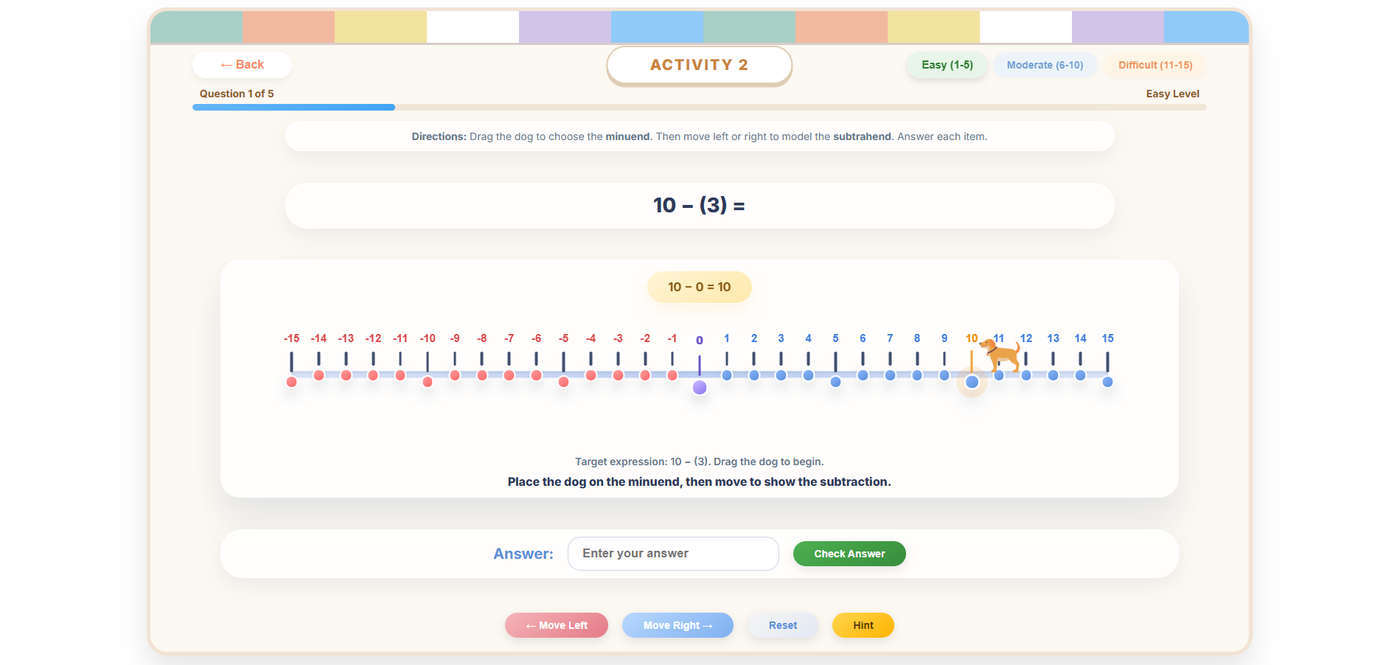1400x665 pixels.
Task: Click the Move Right button
Action: (678, 625)
